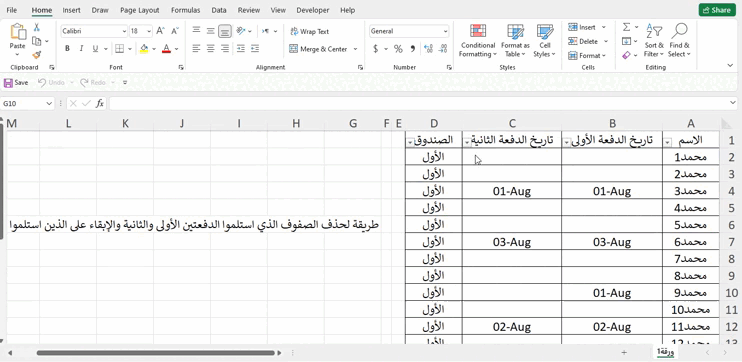
Task: Open filter dropdown on الصندوق header
Action: click(x=410, y=141)
